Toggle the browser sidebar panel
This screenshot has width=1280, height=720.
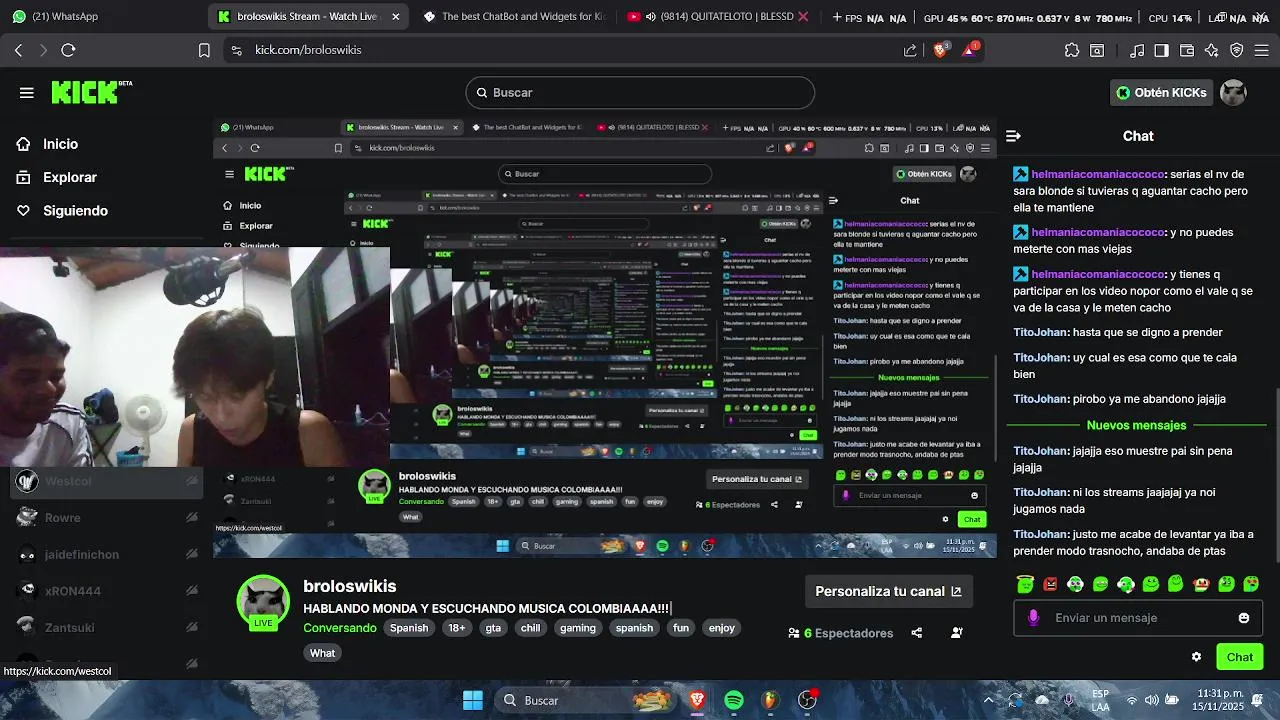tap(1161, 50)
